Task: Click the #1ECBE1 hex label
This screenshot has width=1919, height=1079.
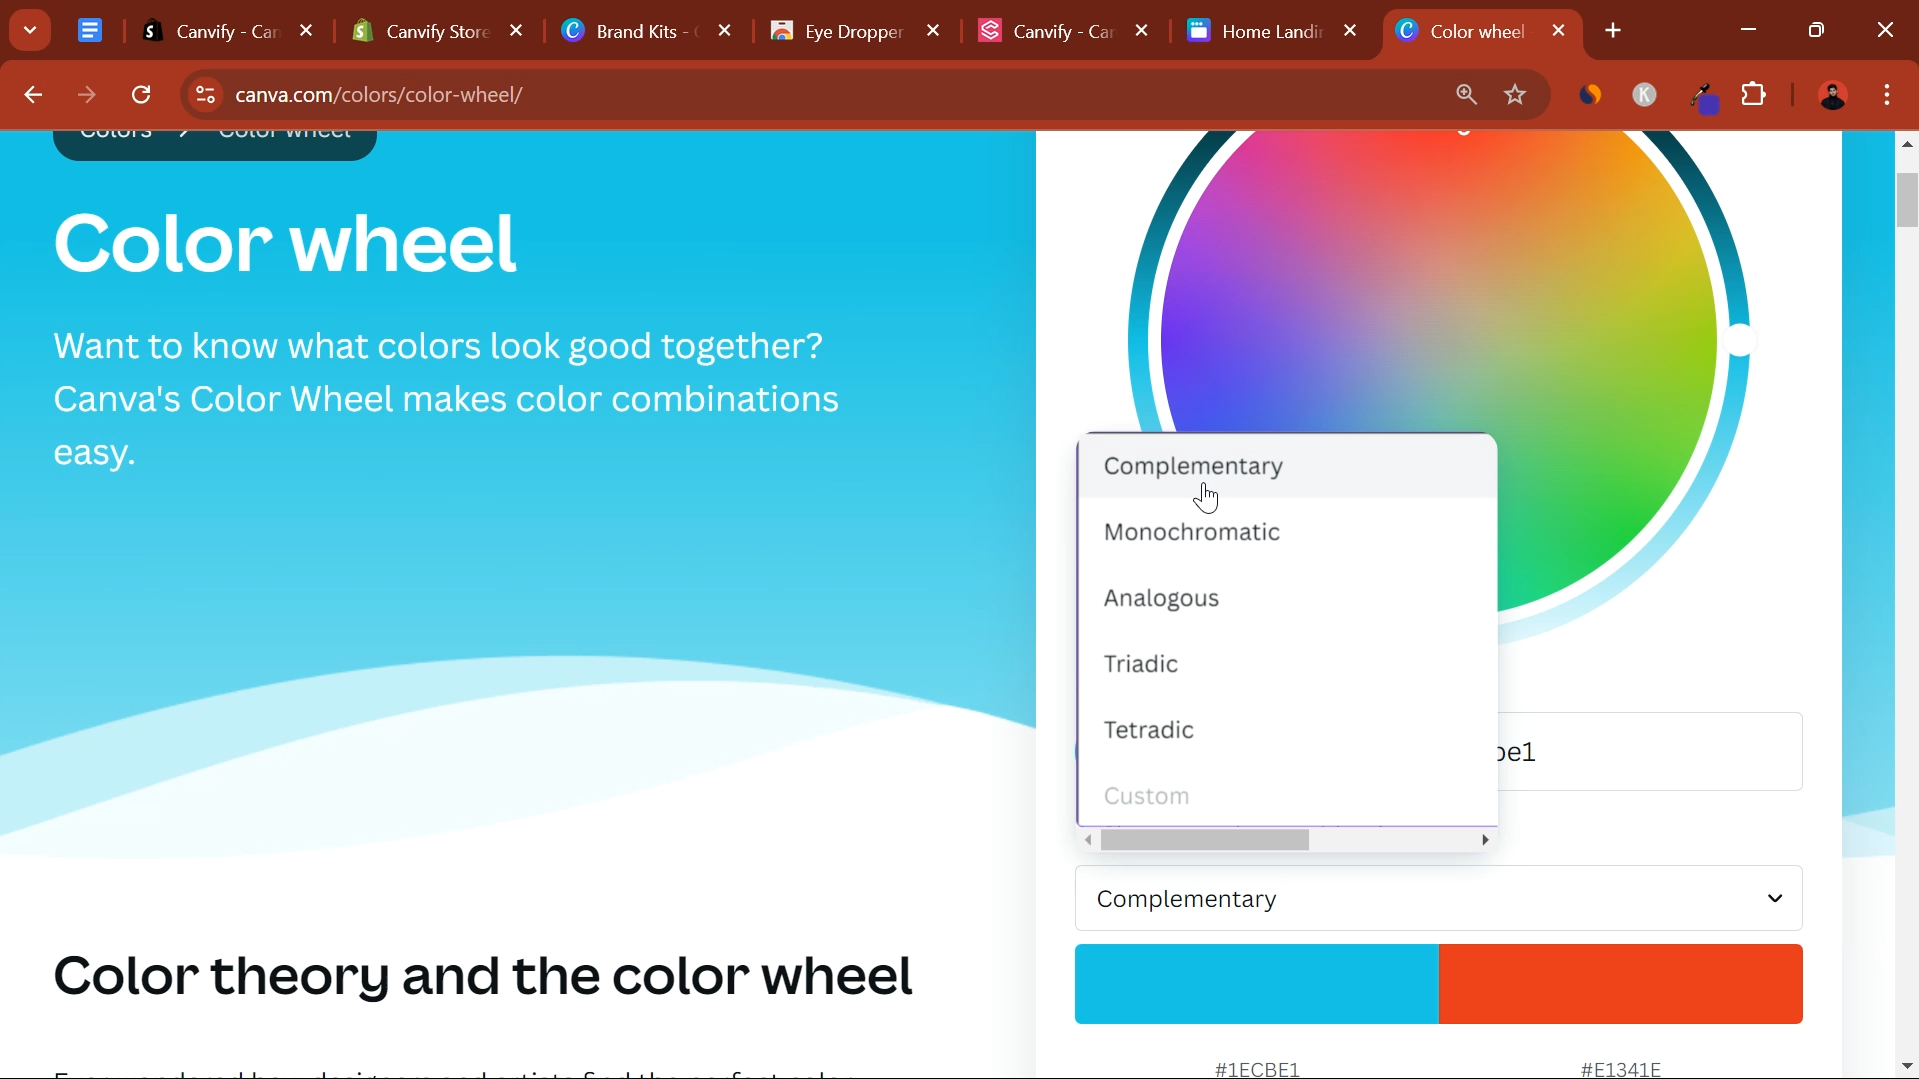Action: point(1257,1069)
